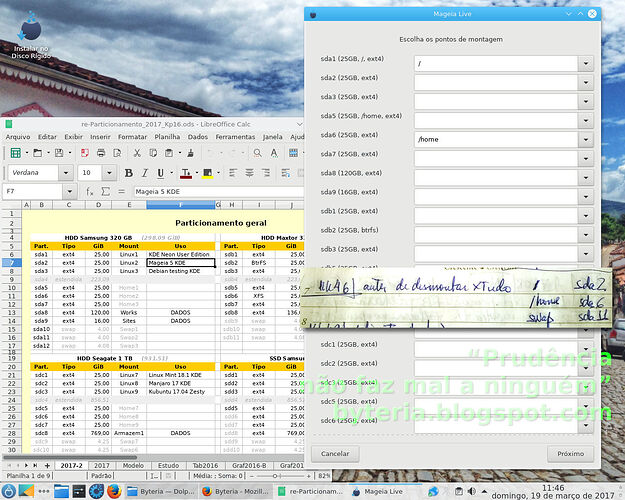Click the Save document icon in Calc
The width and height of the screenshot is (625, 500).
pyautogui.click(x=59, y=153)
